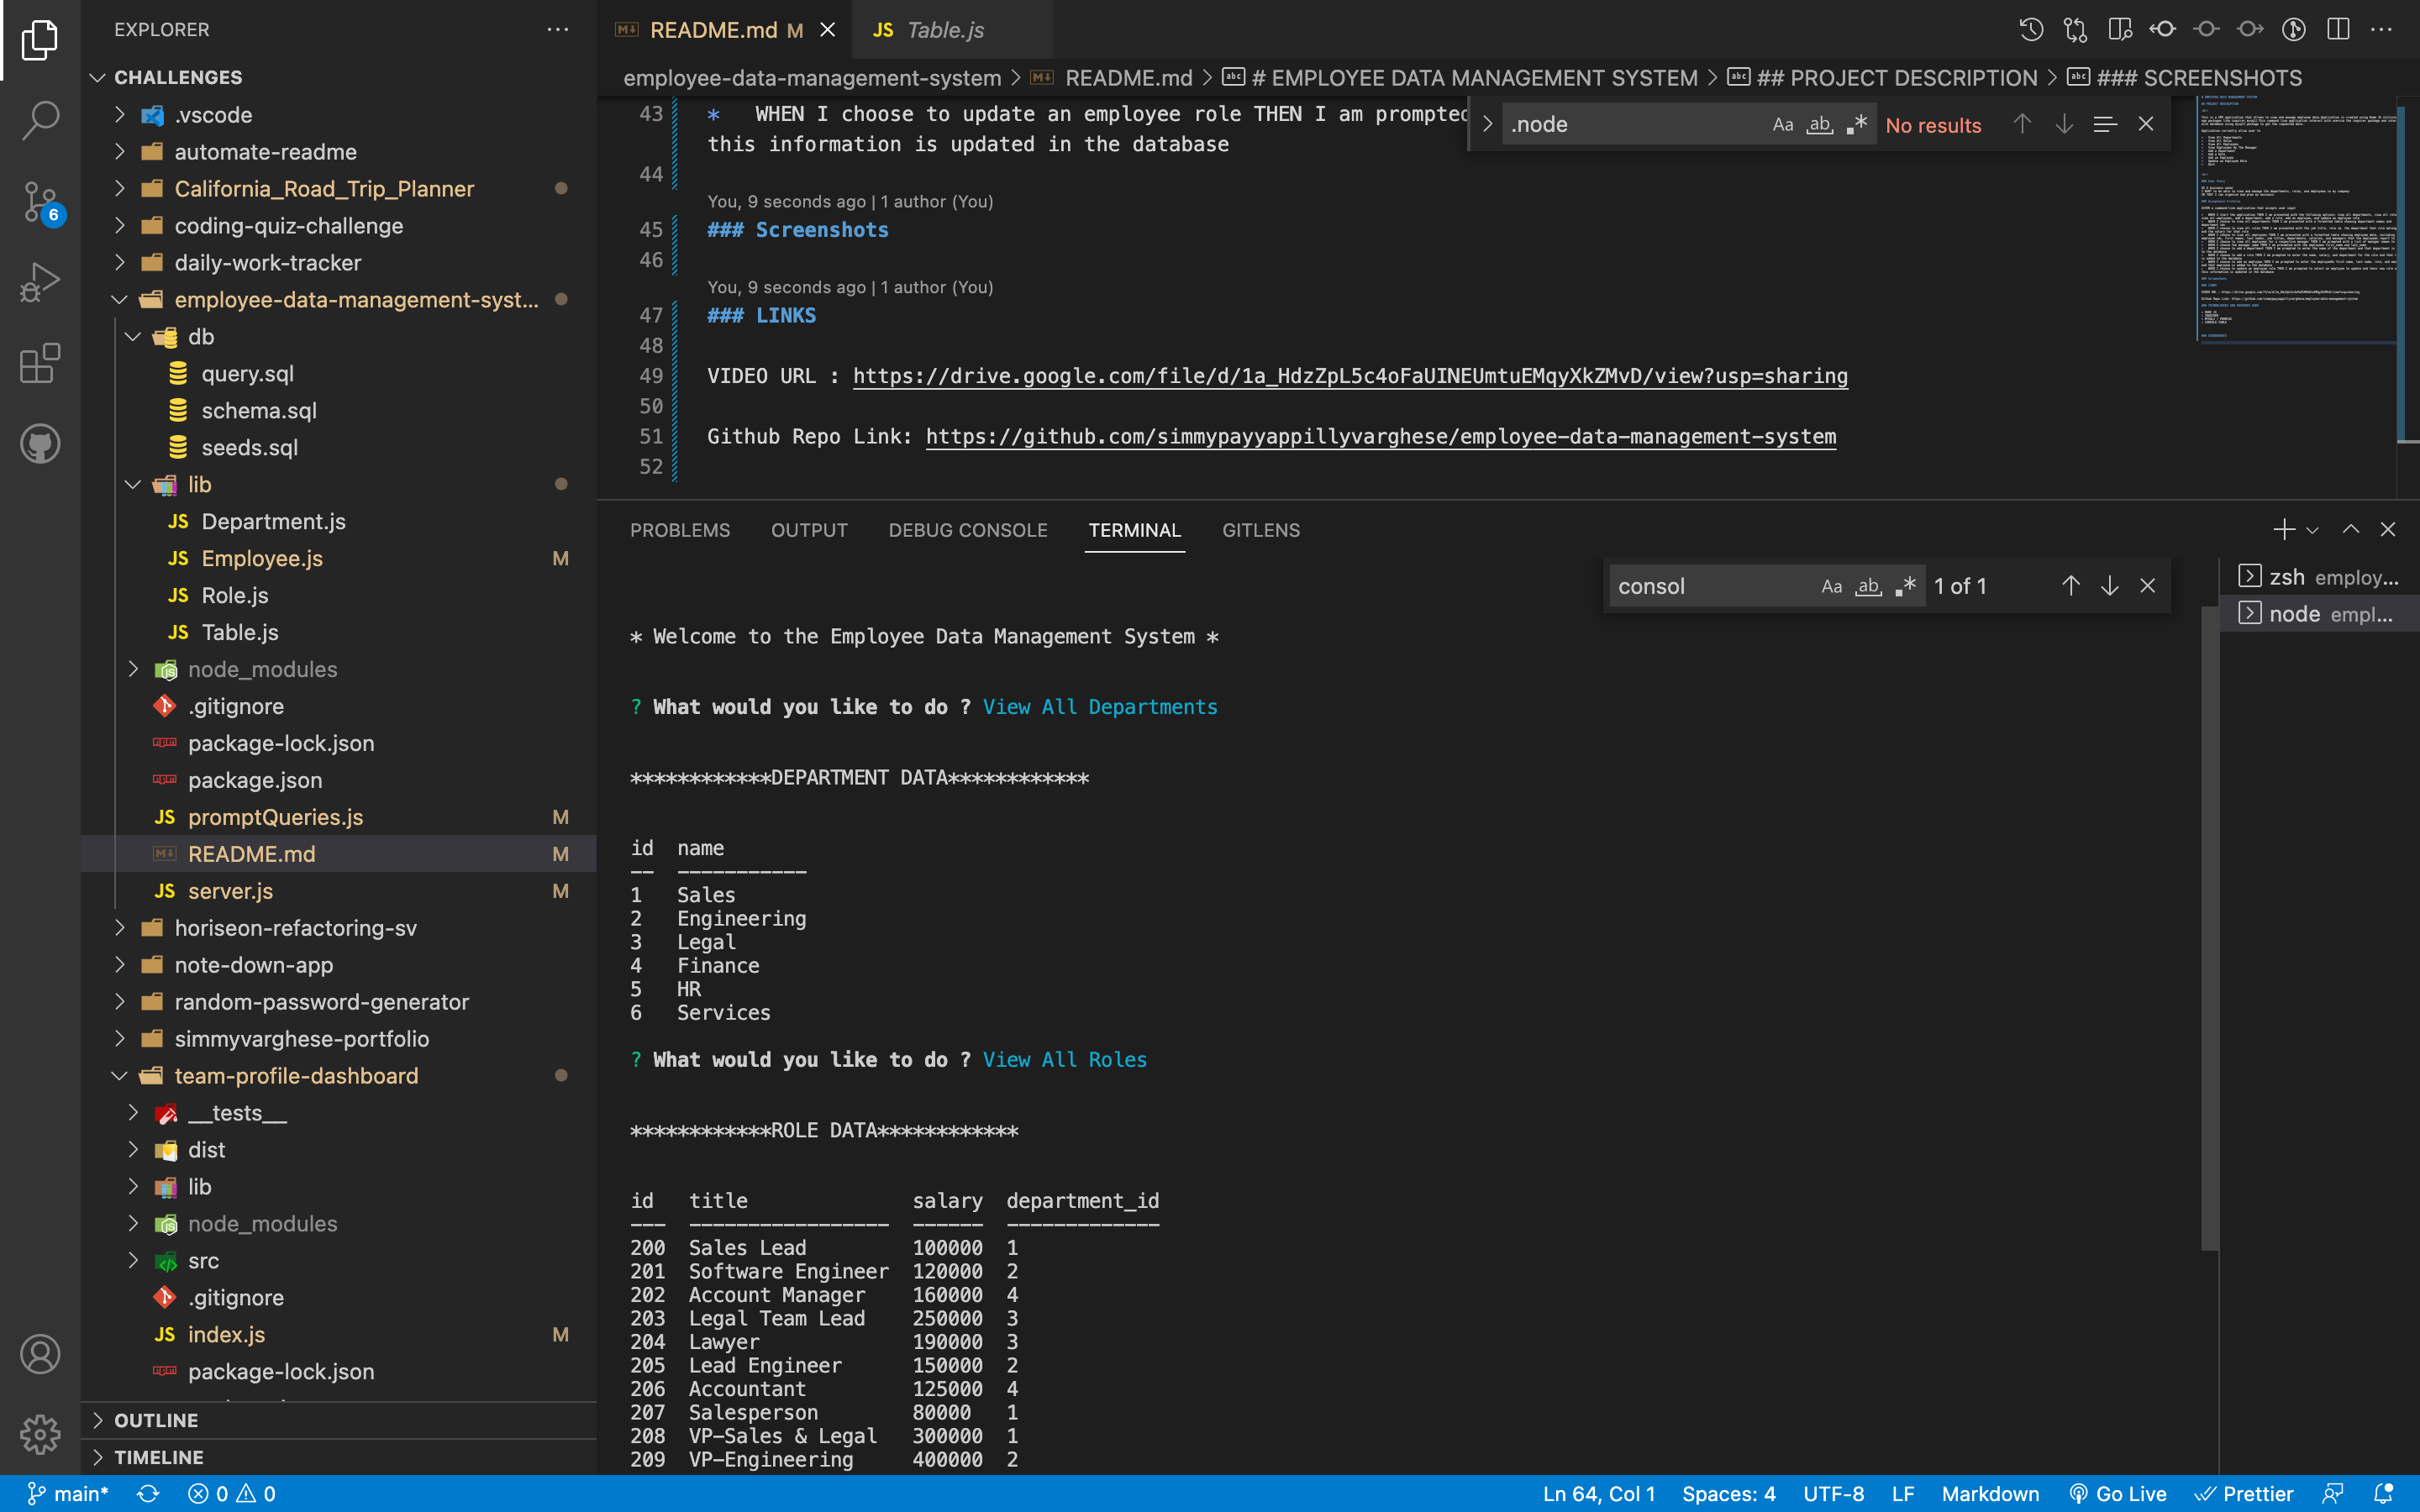Open Source Control view with 6 changes
The height and width of the screenshot is (1512, 2420).
[40, 202]
